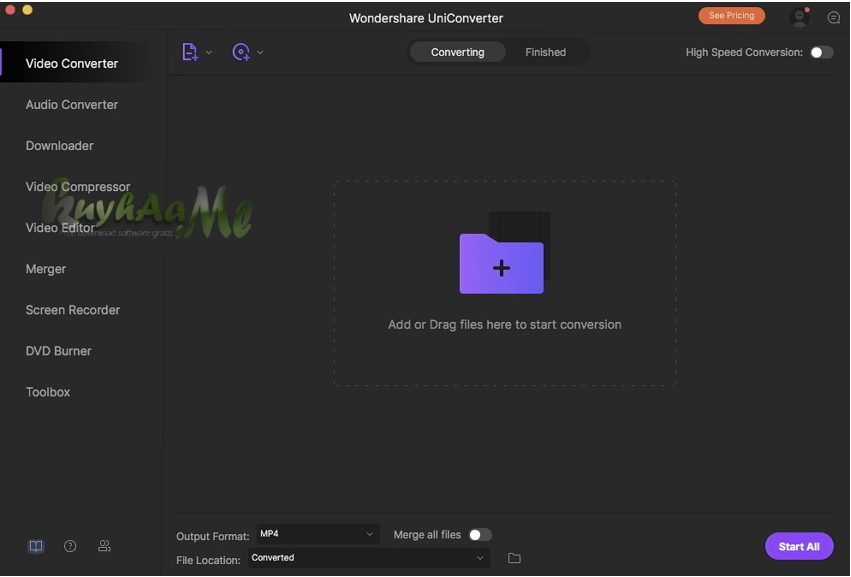Open the Merger section
Image resolution: width=851 pixels, height=577 pixels.
(46, 269)
